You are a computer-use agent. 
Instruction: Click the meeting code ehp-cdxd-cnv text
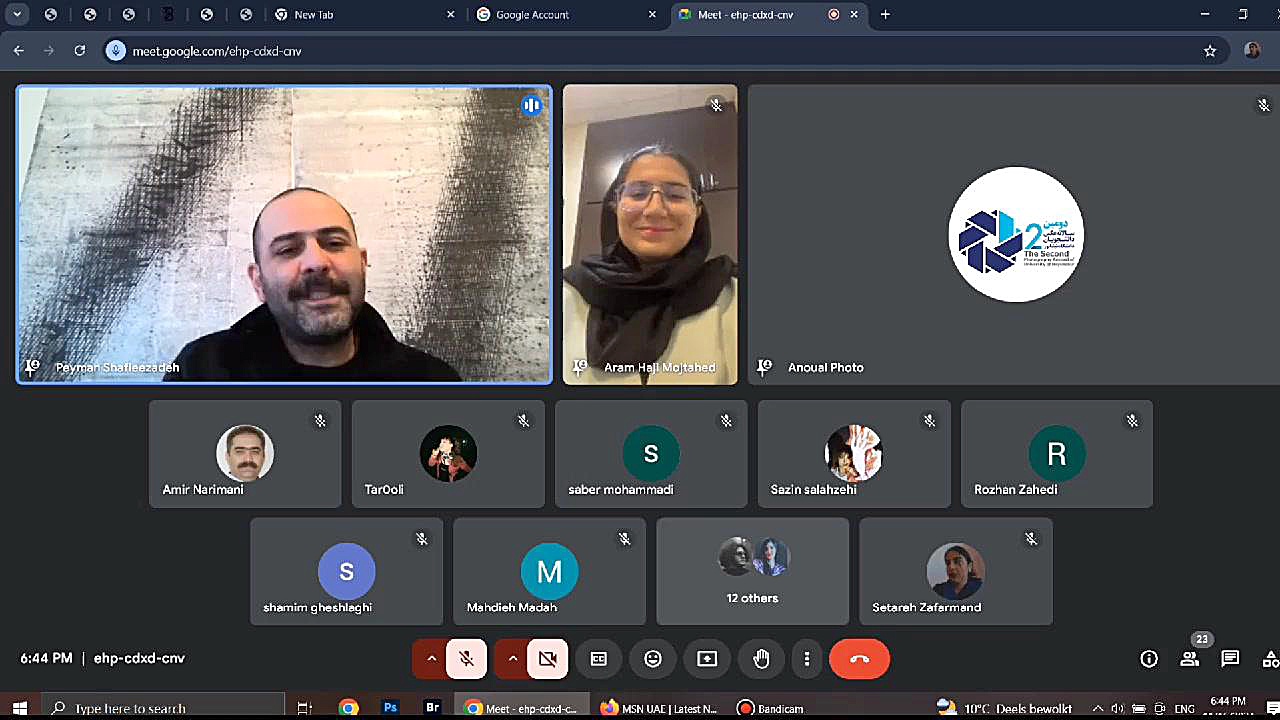pyautogui.click(x=139, y=659)
